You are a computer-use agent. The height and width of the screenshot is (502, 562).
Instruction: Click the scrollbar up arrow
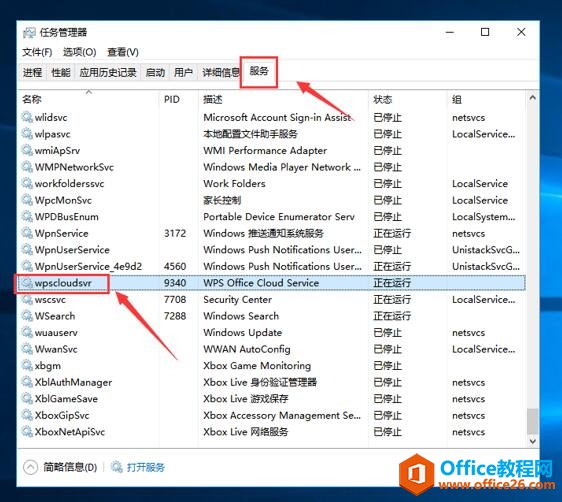pos(532,97)
